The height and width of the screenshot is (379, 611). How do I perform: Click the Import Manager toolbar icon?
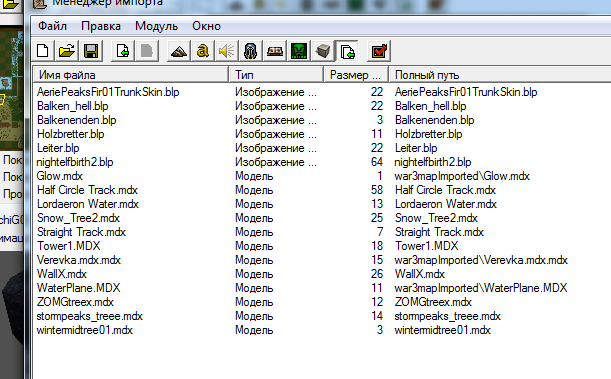(347, 51)
